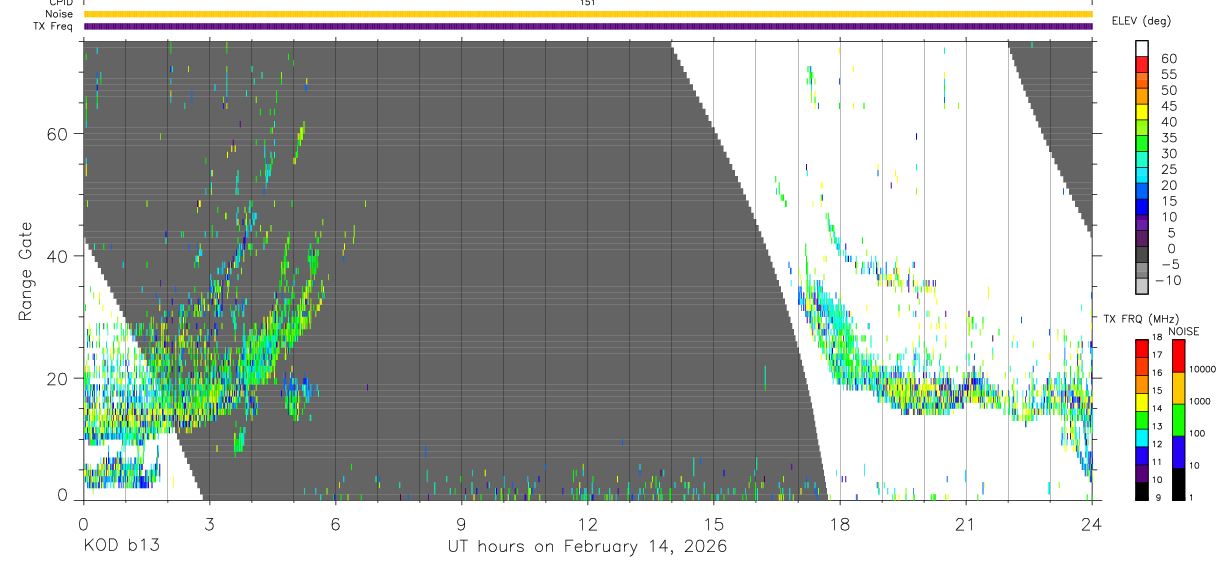Click the Range Gate tick label 40
The height and width of the screenshot is (567, 1228).
pos(57,256)
